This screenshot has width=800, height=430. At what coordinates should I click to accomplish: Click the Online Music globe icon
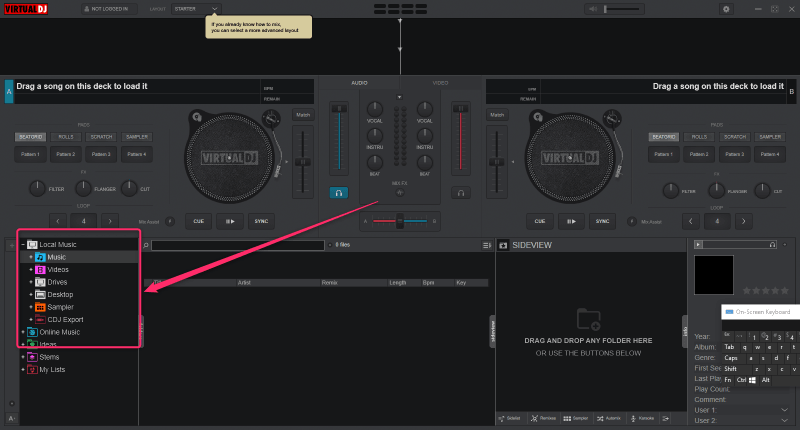pos(32,332)
